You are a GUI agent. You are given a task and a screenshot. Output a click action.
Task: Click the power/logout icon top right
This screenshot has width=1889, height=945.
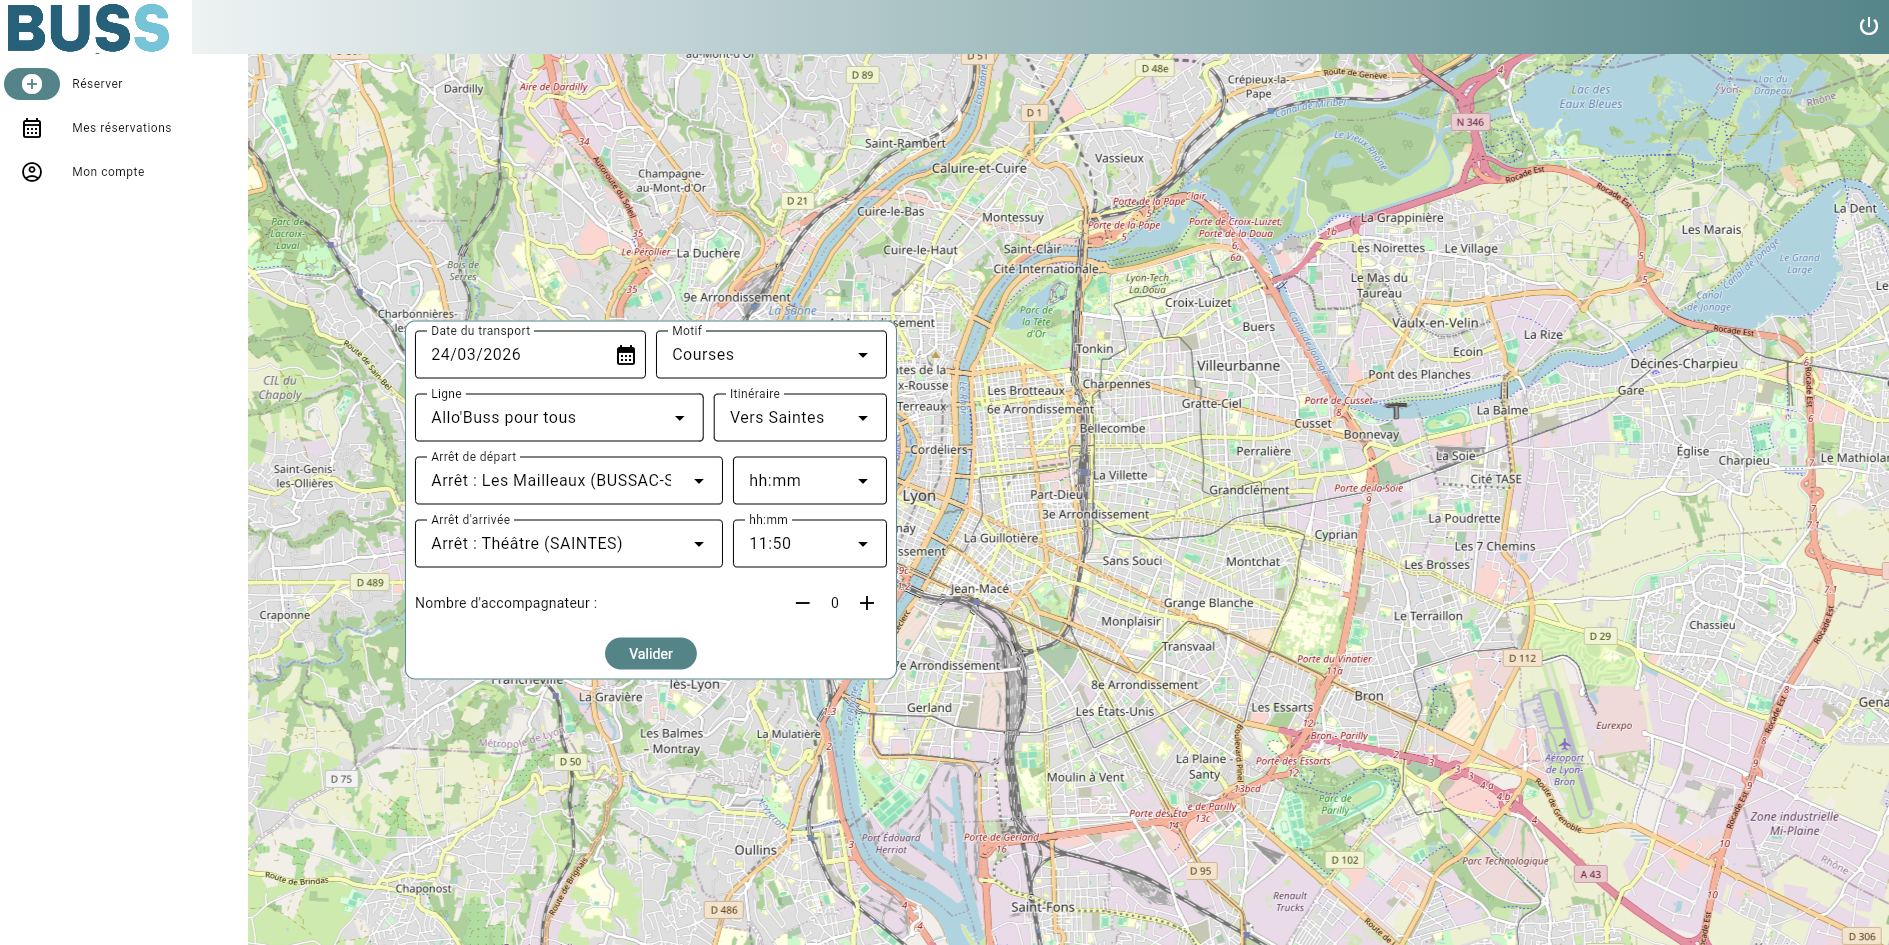click(1868, 26)
